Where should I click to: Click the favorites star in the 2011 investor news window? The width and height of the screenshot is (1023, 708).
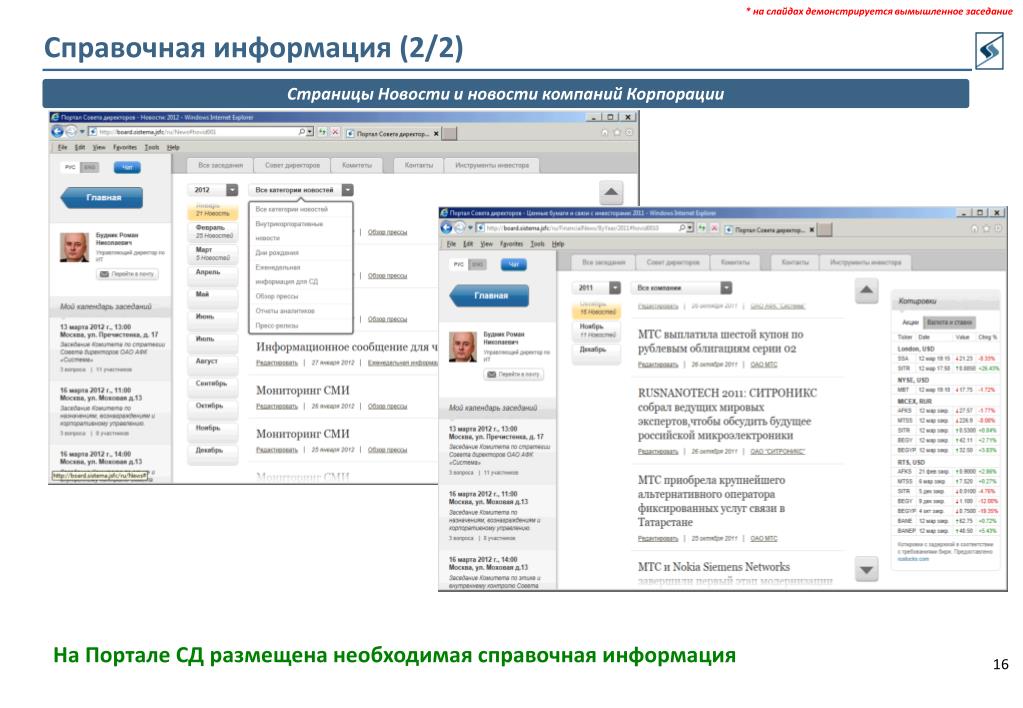click(986, 228)
